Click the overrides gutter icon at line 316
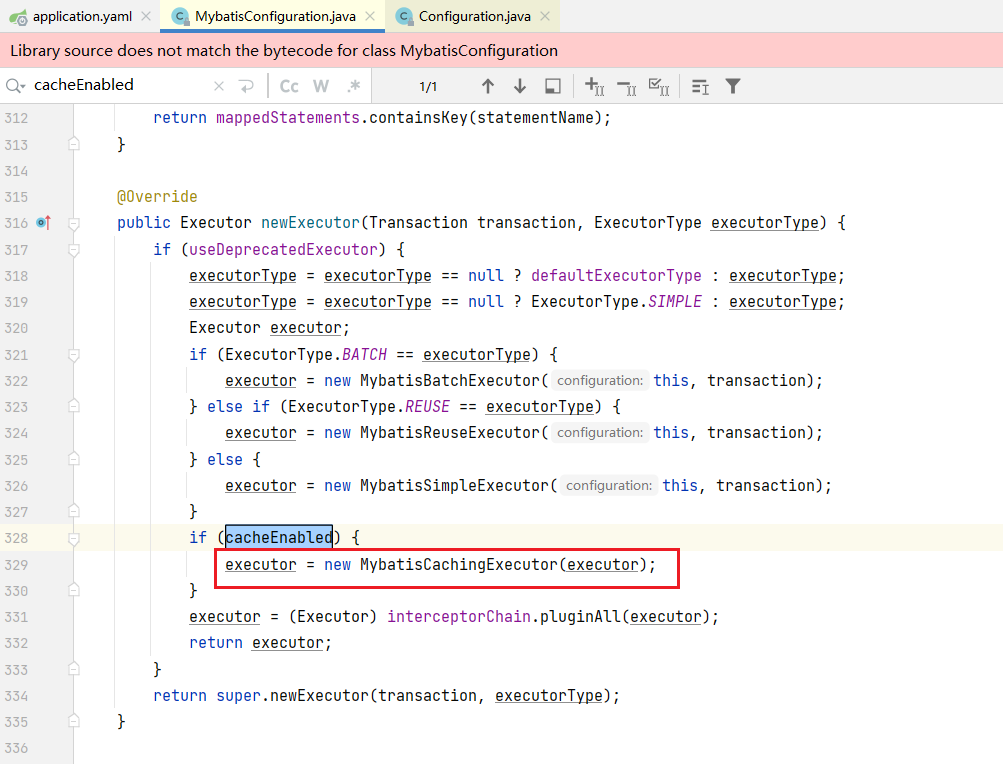 [43, 223]
